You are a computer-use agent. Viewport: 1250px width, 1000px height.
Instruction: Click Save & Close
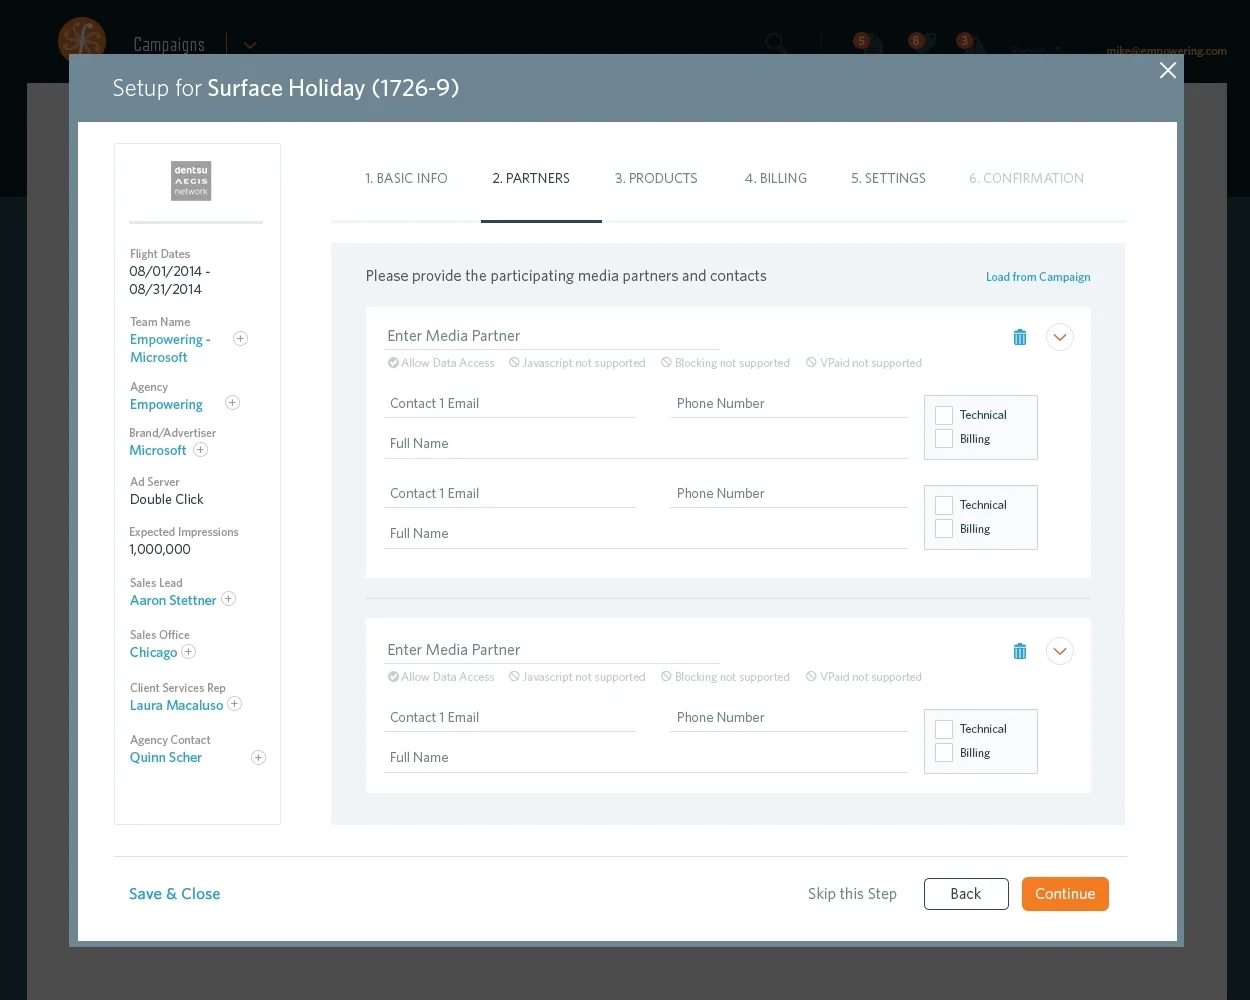coord(175,894)
